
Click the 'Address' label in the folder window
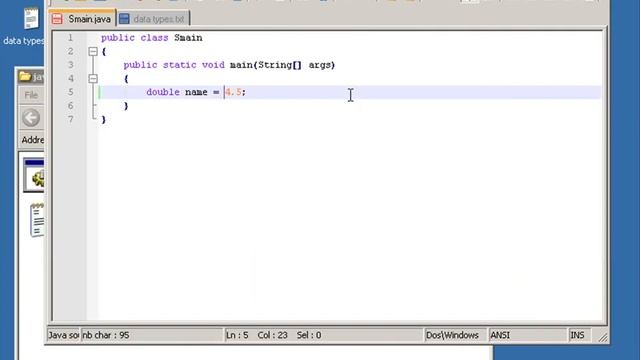tap(33, 140)
